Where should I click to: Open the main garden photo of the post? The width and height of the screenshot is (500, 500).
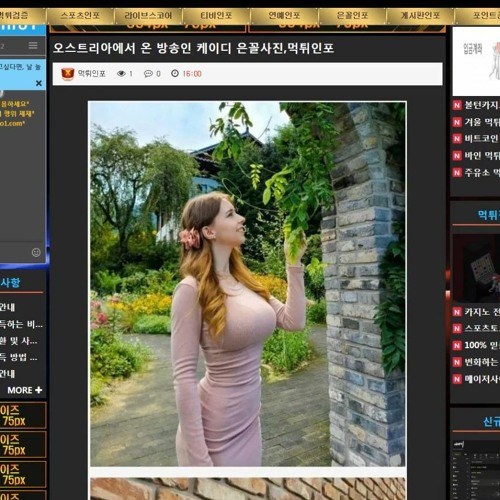(247, 284)
